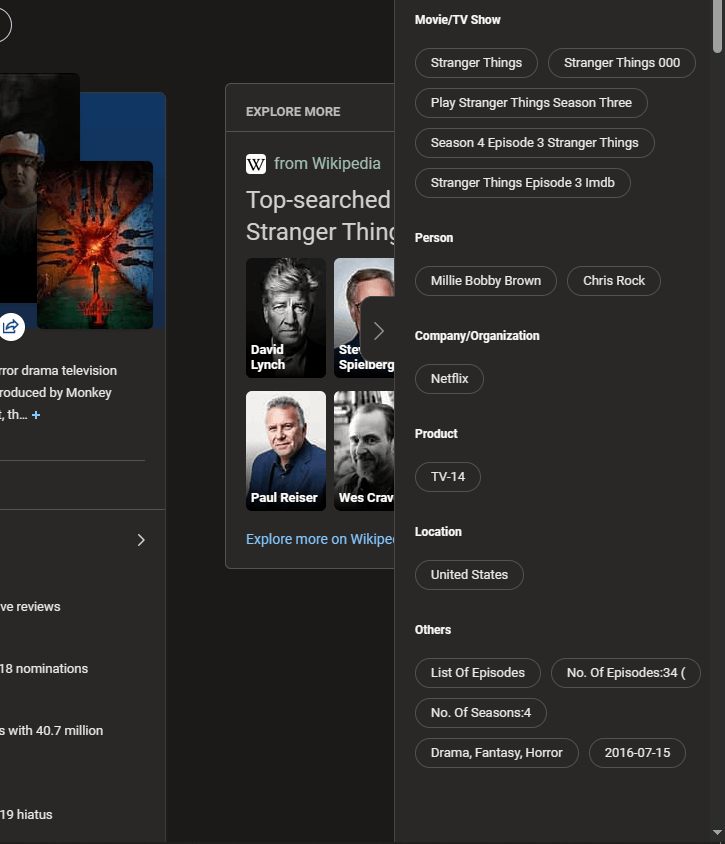Click the Others category label
This screenshot has height=844, width=725.
tap(433, 630)
